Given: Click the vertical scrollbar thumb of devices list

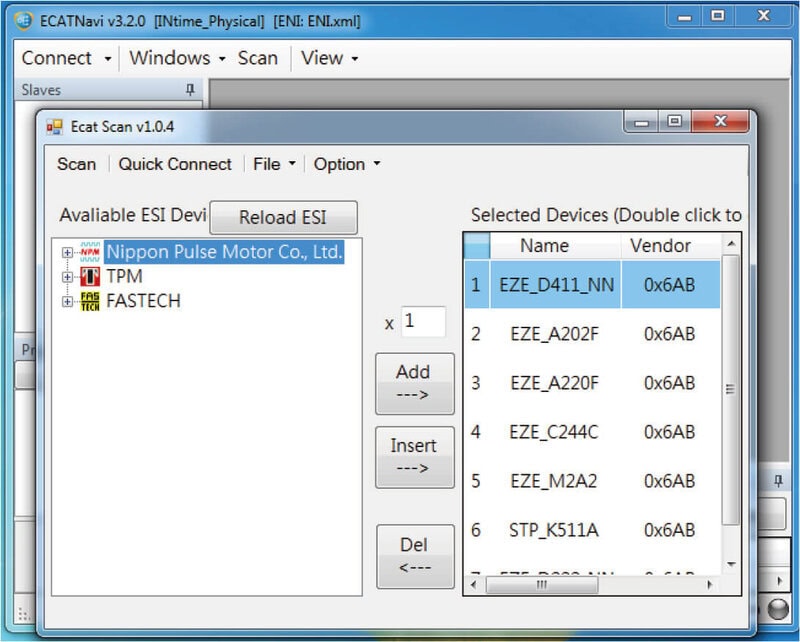Looking at the screenshot, I should [x=731, y=390].
